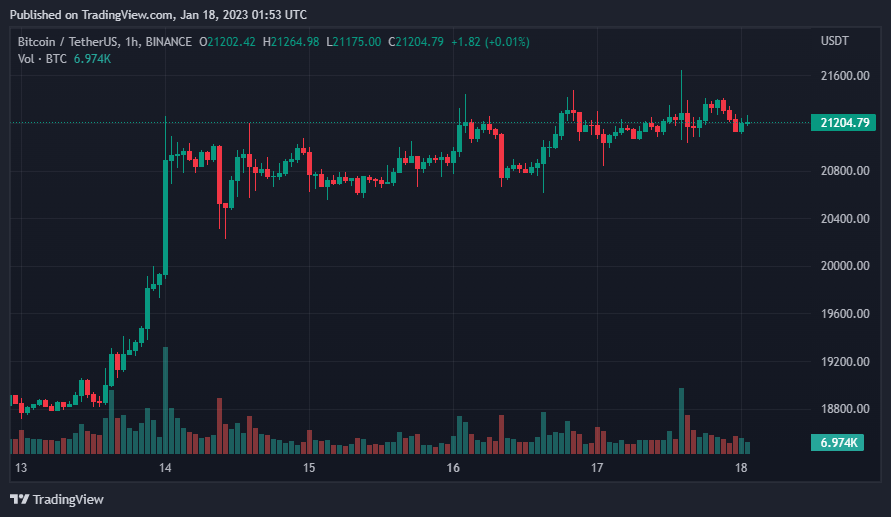Click the tallest volume bar at 14
This screenshot has width=891, height=517.
pos(165,401)
